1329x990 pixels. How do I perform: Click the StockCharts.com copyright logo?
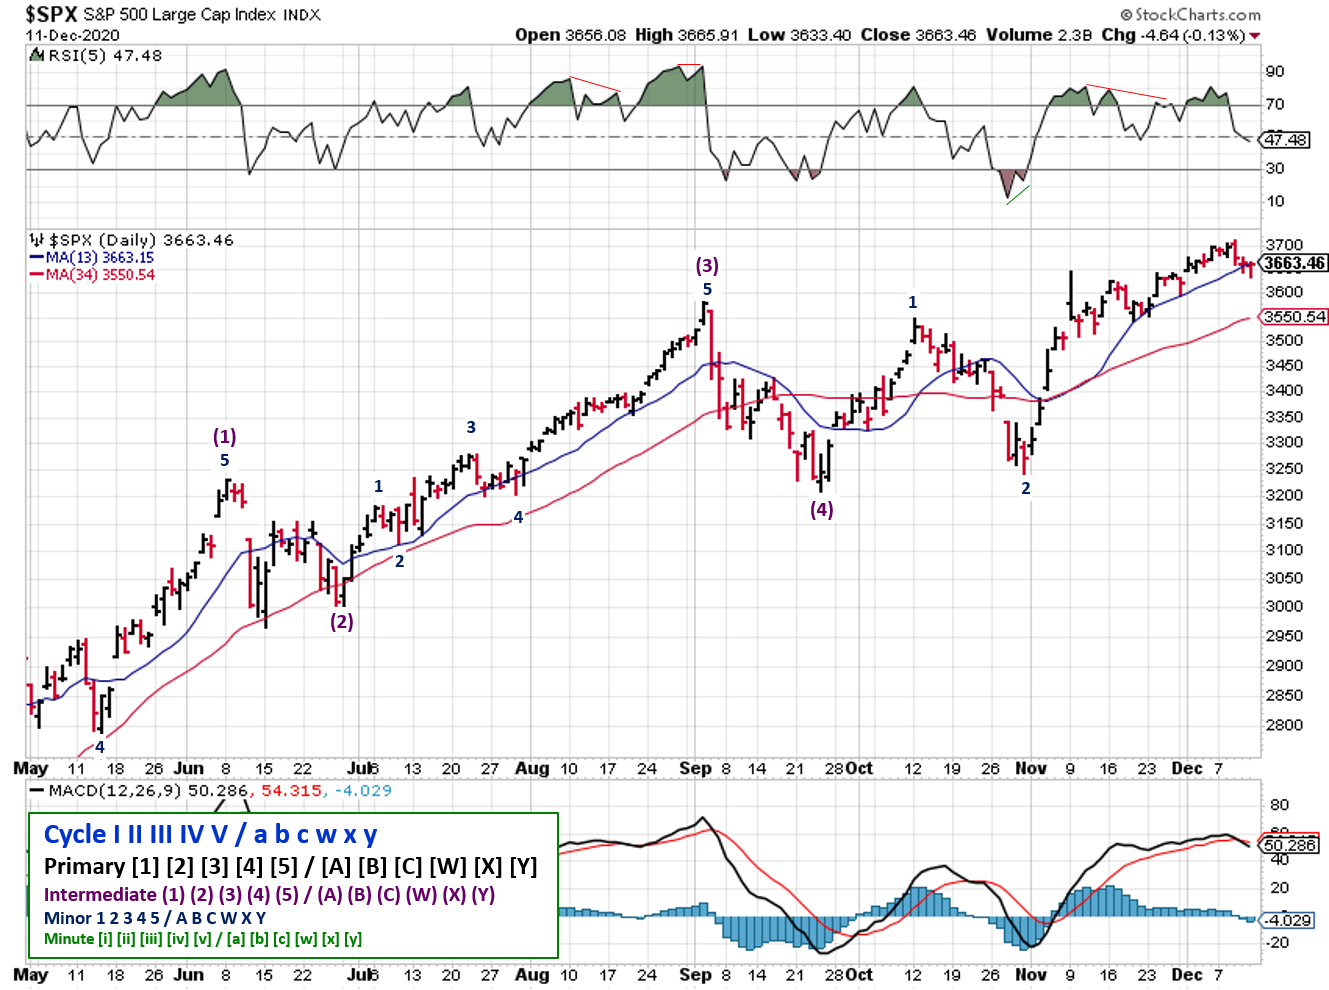coord(1190,14)
